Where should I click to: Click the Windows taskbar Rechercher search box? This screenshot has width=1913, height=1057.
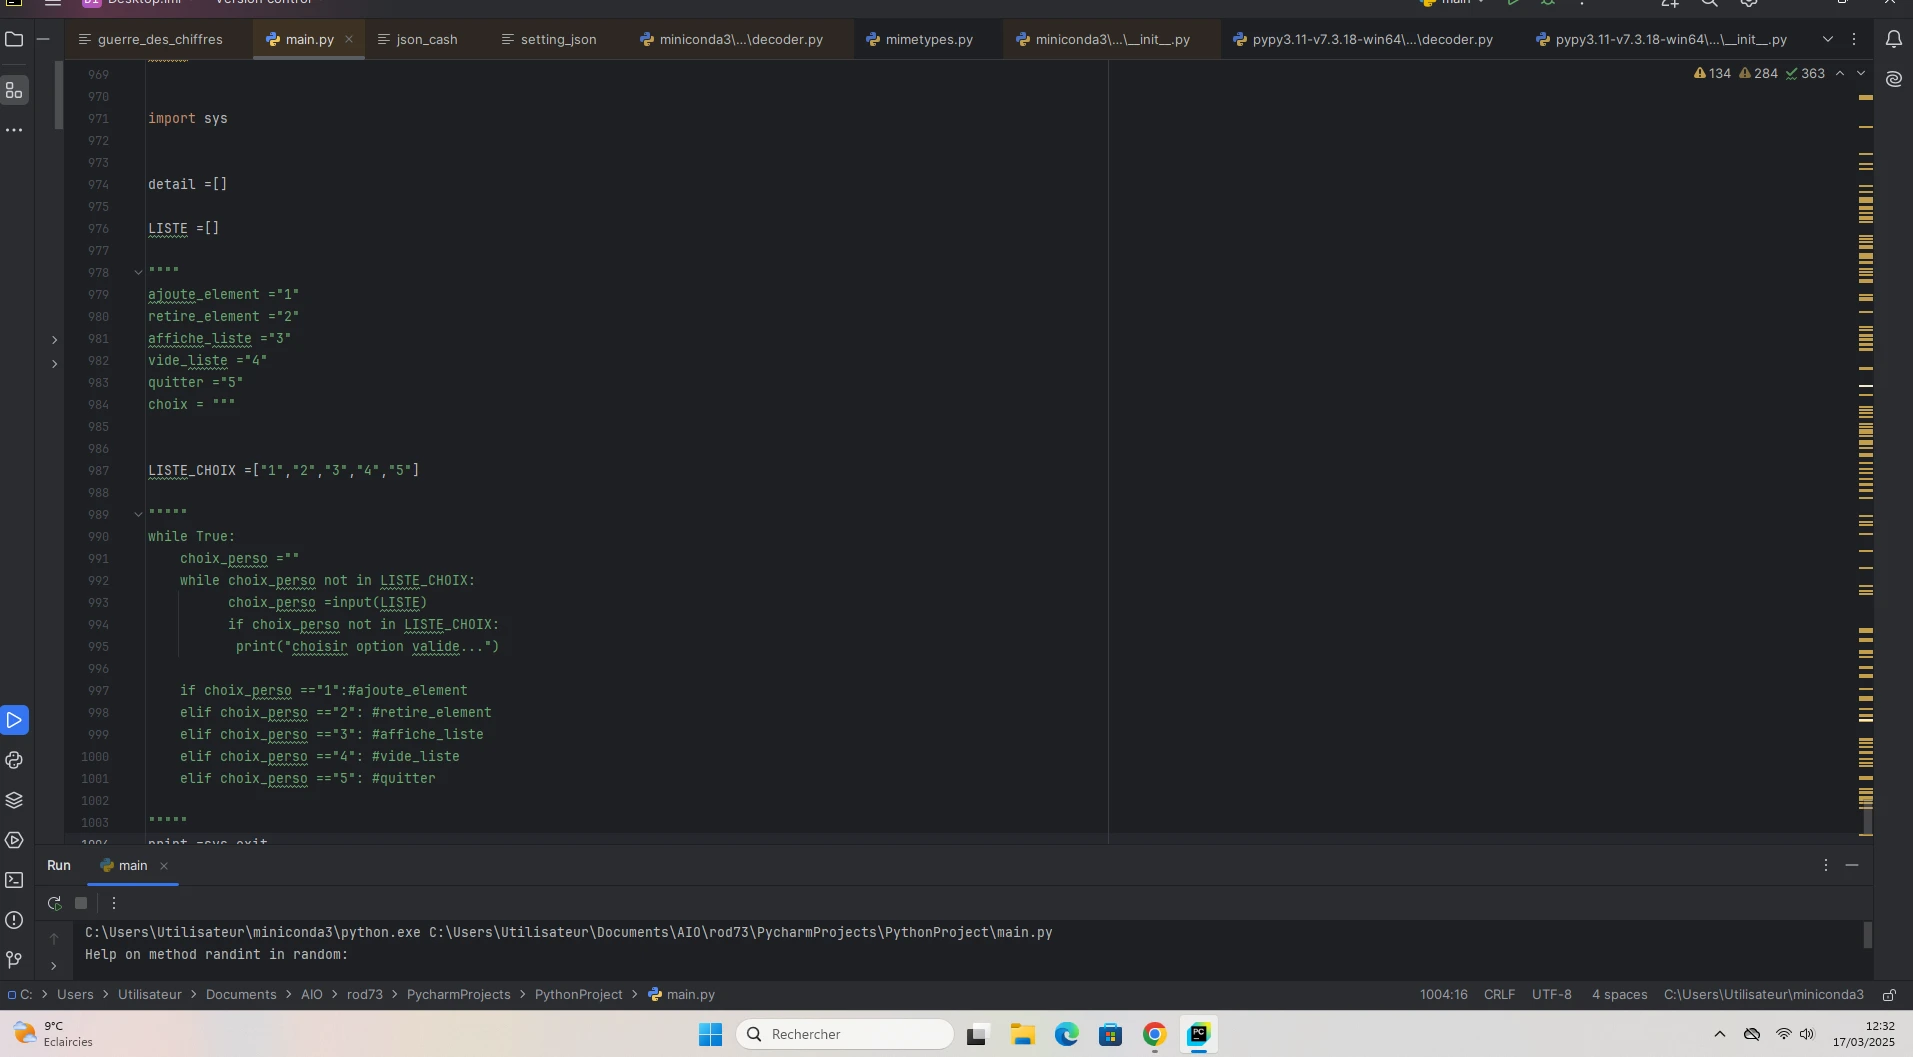coord(845,1034)
